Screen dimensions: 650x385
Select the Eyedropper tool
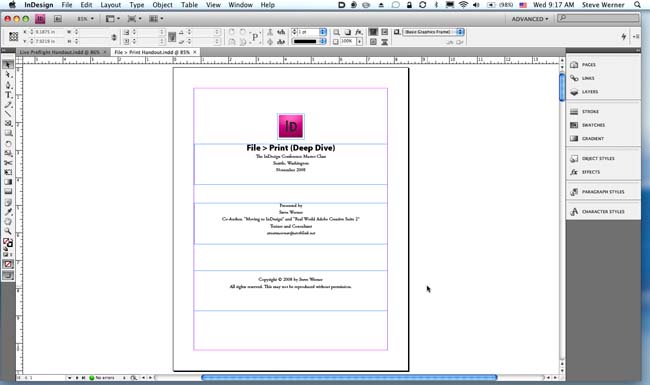pyautogui.click(x=8, y=212)
